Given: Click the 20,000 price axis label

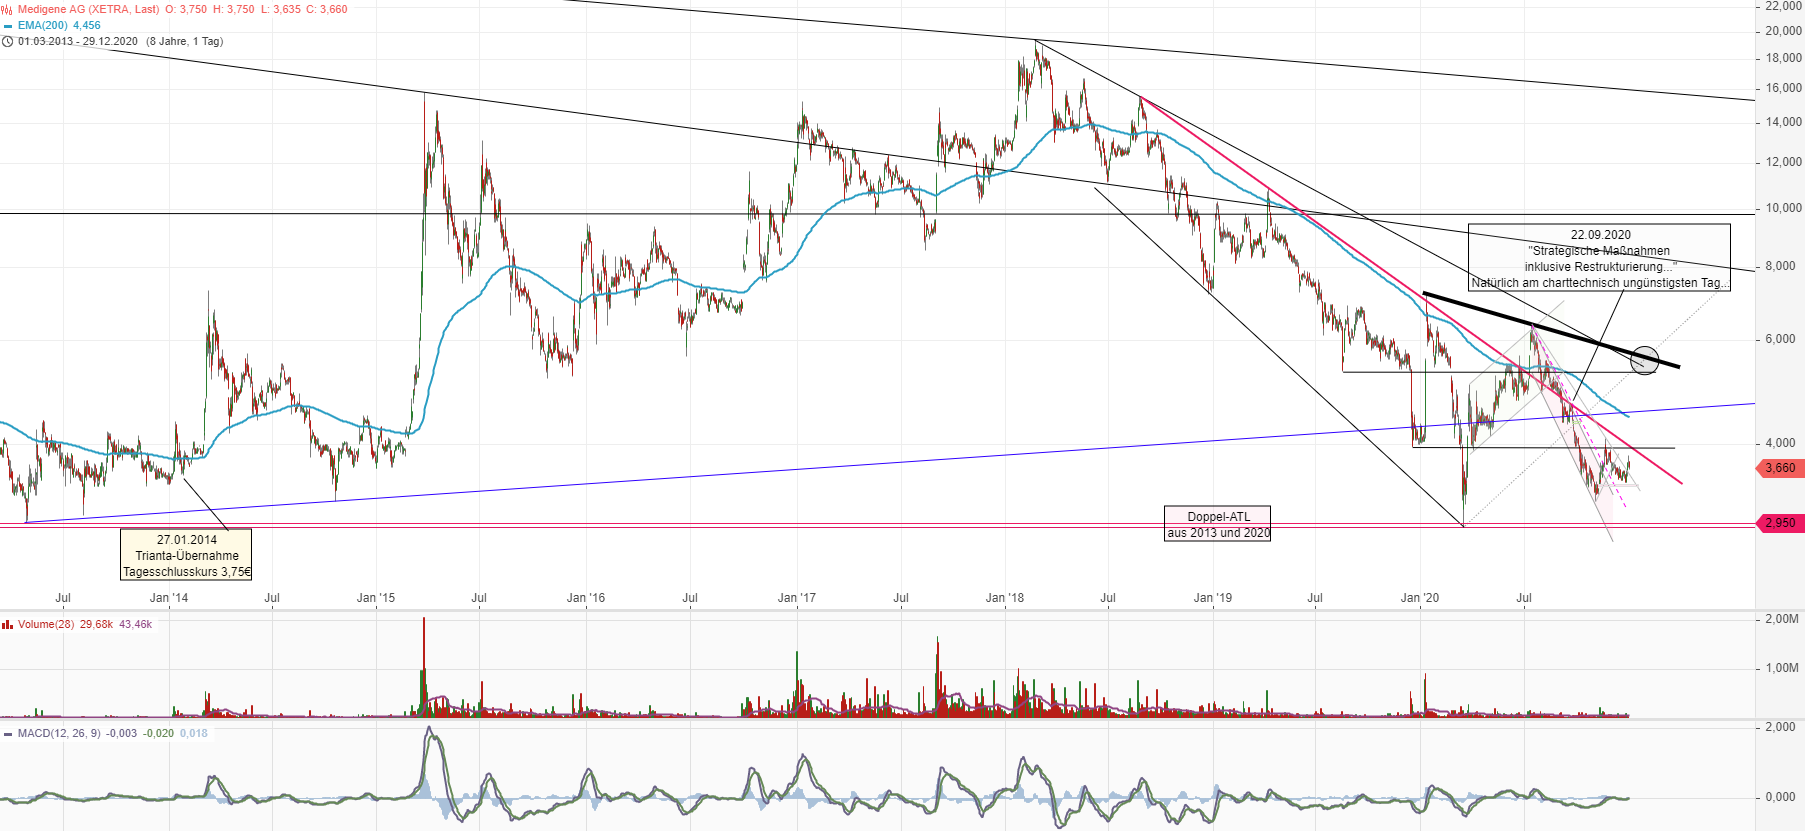Looking at the screenshot, I should tap(1783, 31).
